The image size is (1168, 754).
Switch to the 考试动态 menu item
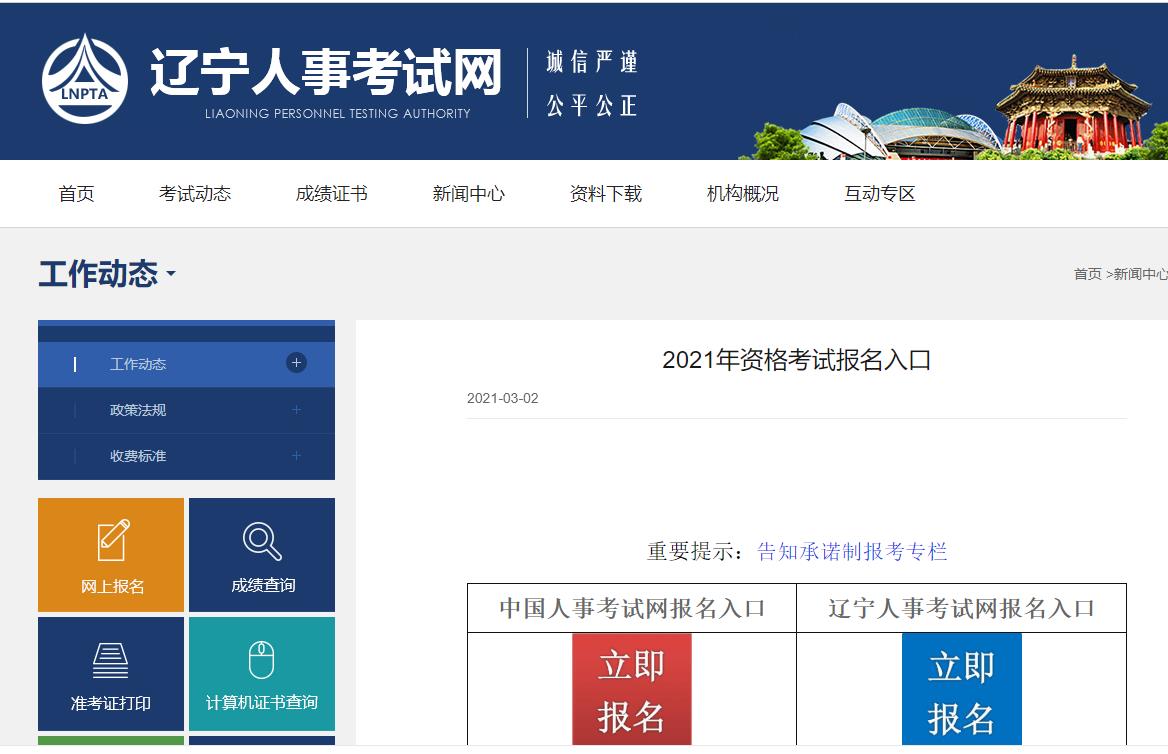pos(196,194)
